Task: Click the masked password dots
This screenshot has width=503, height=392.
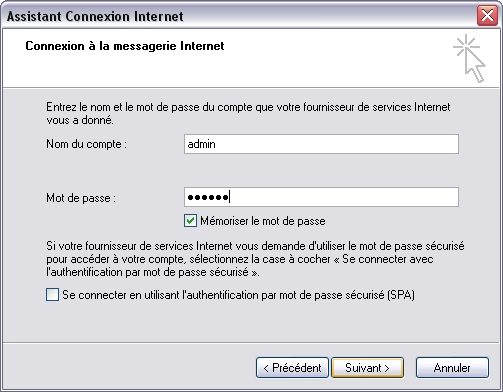Action: pyautogui.click(x=208, y=197)
